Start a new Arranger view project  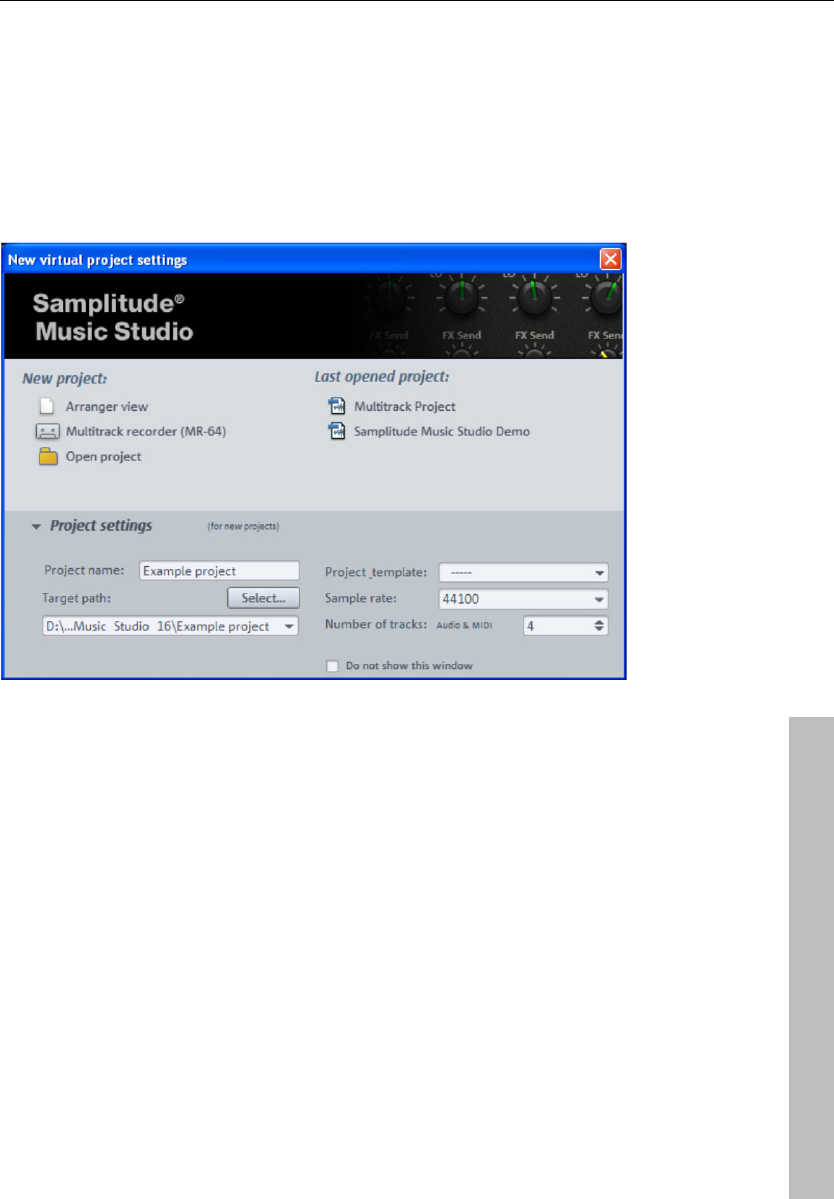[x=106, y=407]
